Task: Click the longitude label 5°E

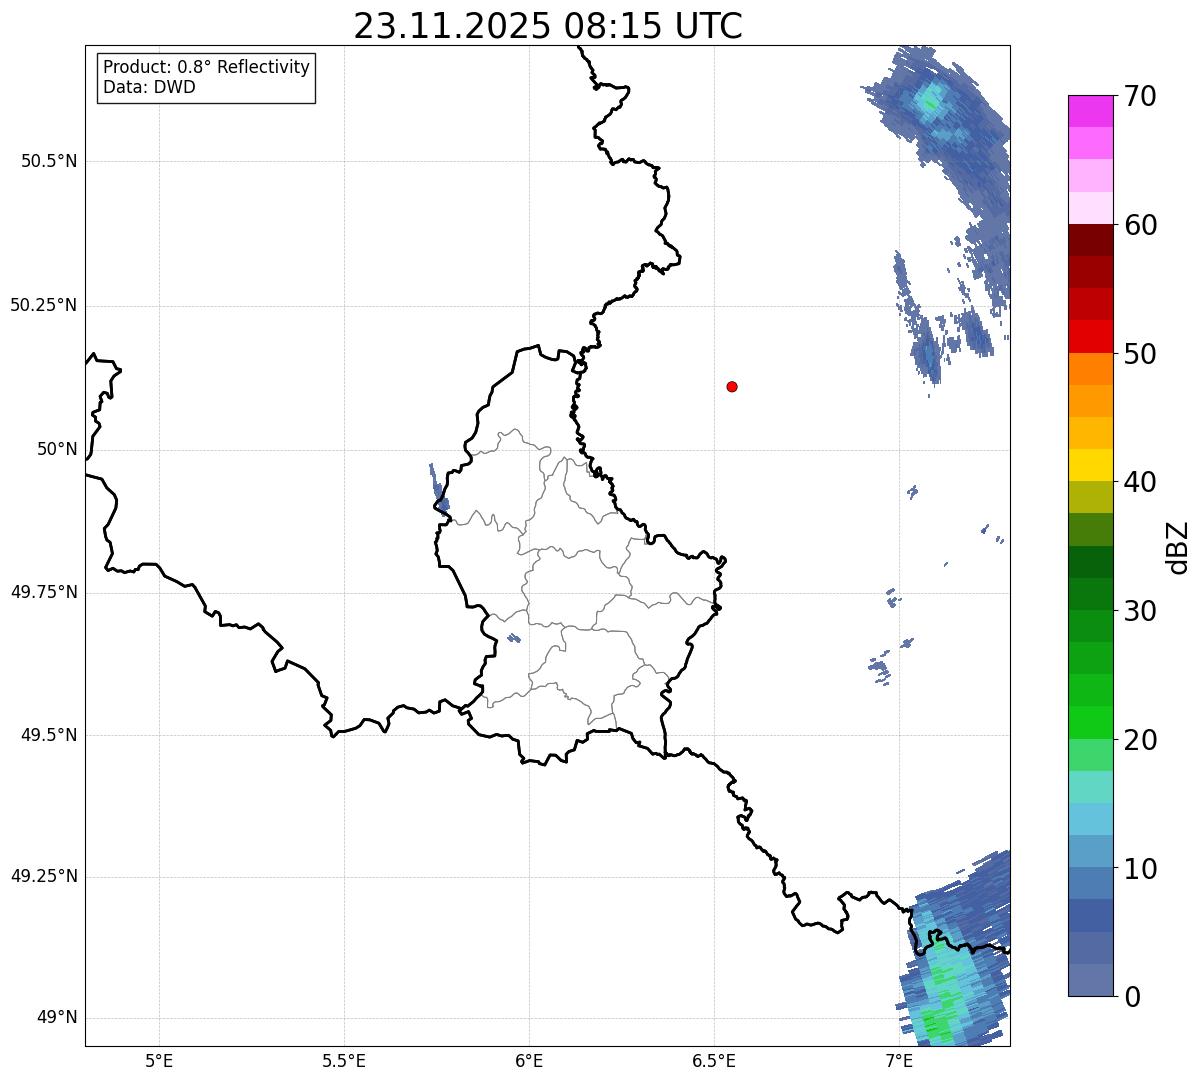Action: (159, 1061)
